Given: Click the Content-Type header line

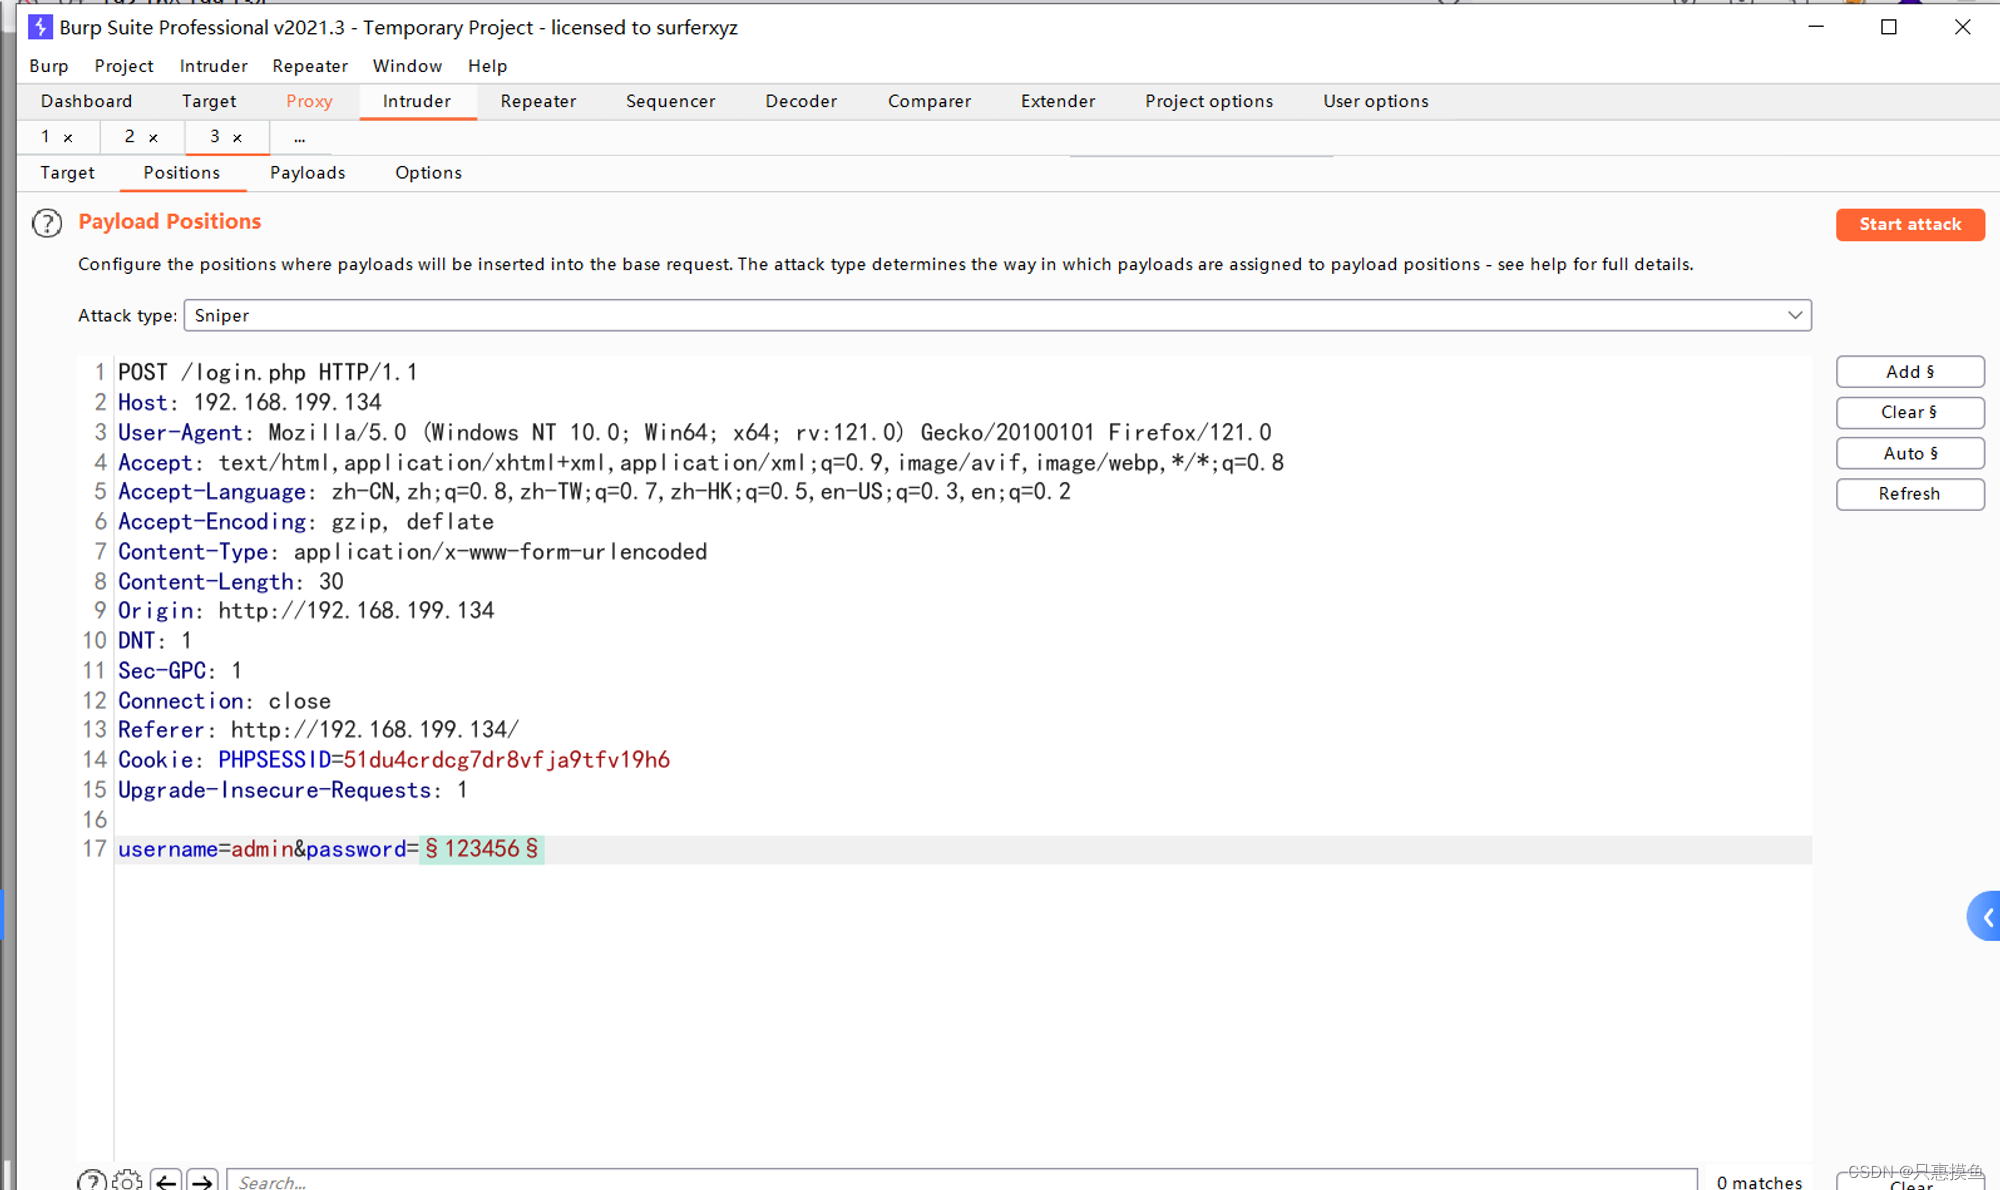Looking at the screenshot, I should [x=412, y=552].
